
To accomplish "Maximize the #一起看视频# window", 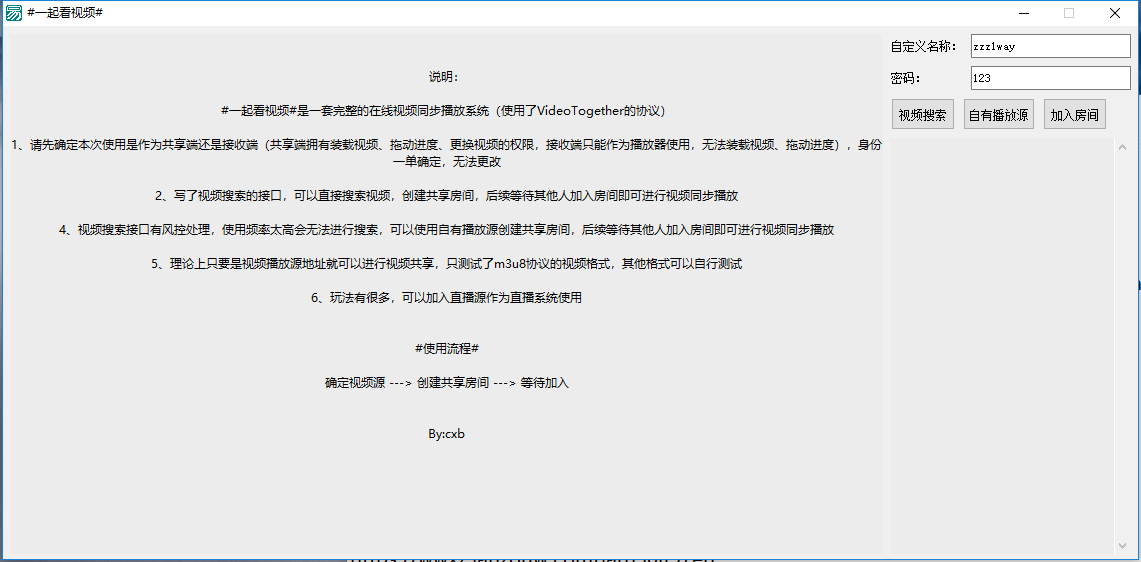I will (1069, 13).
